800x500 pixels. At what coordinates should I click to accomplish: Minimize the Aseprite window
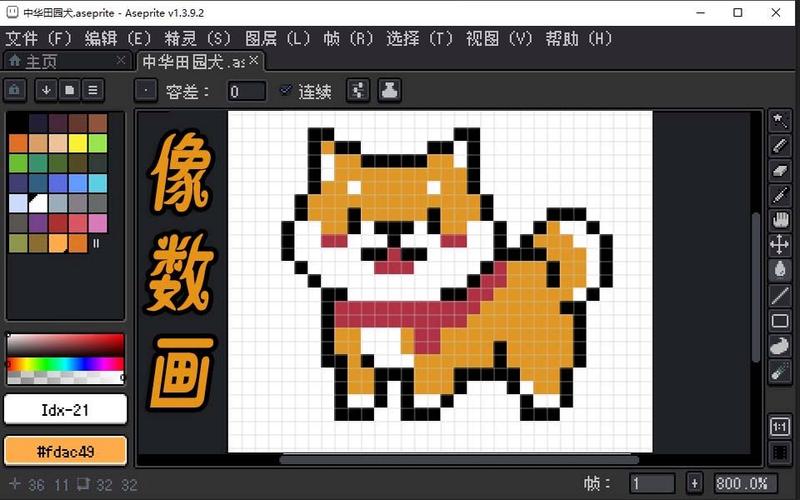(x=701, y=13)
